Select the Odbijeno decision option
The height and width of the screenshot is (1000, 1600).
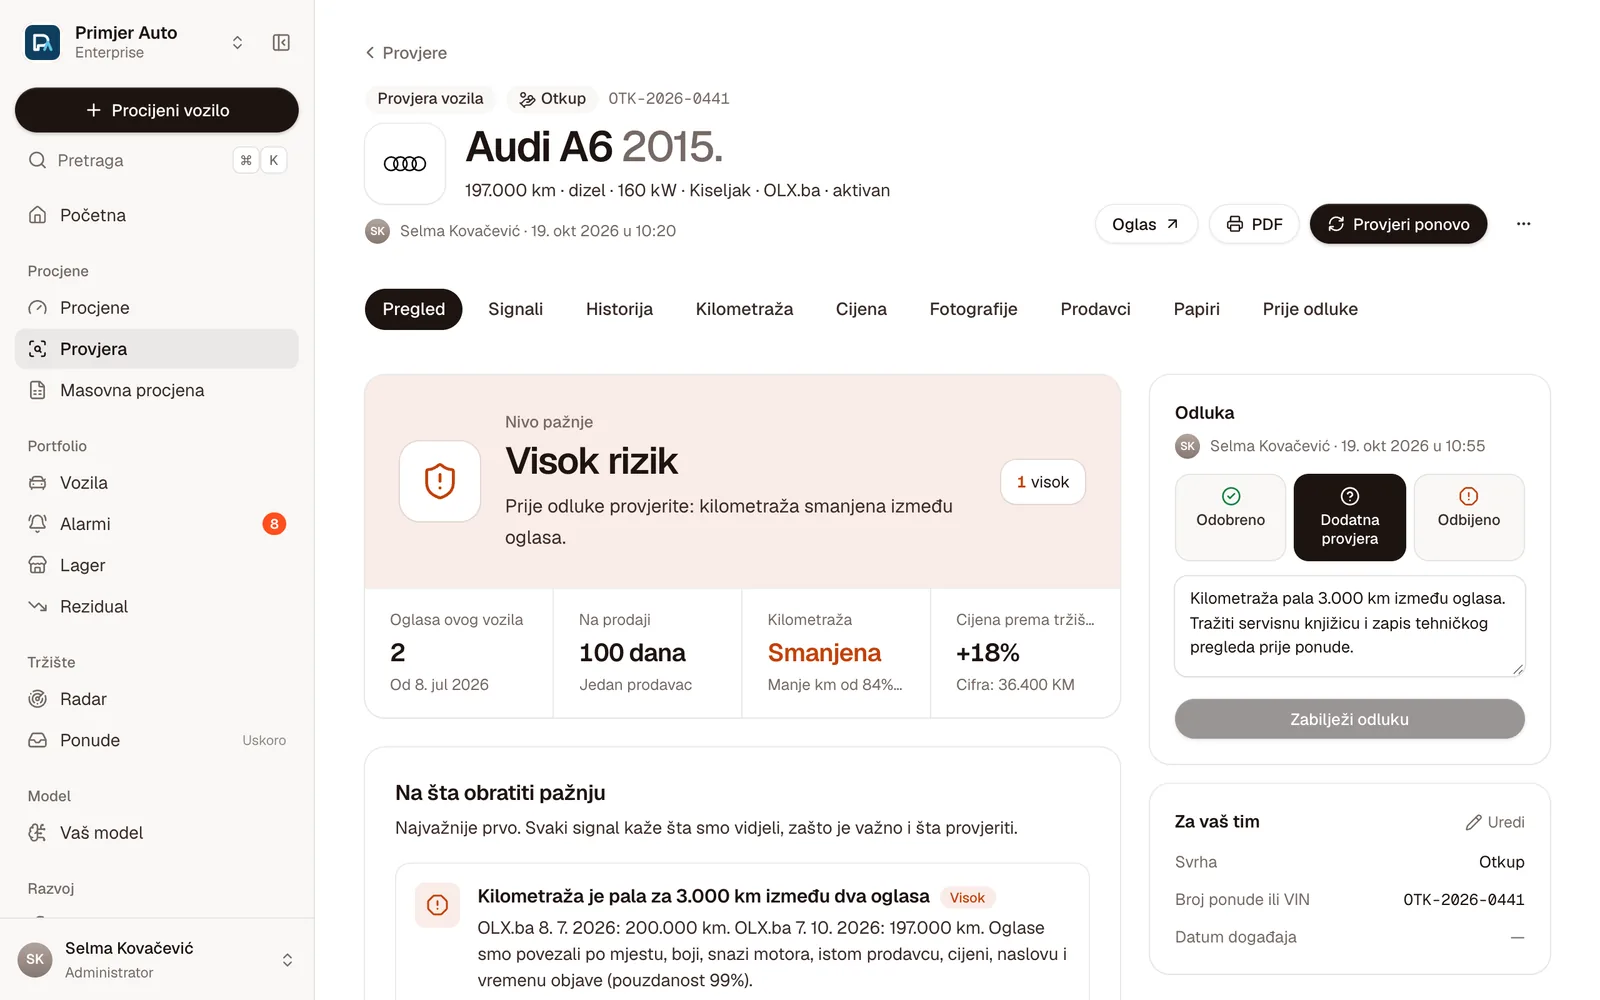pos(1469,517)
